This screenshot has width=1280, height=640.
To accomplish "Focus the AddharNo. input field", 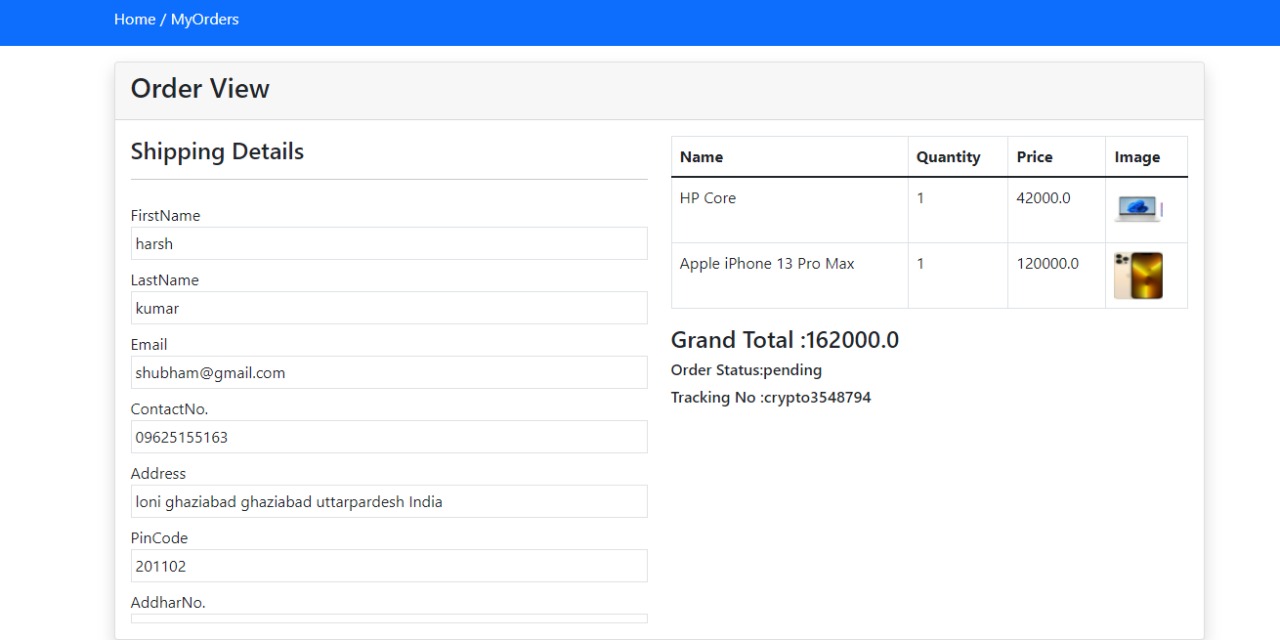I will coord(389,619).
